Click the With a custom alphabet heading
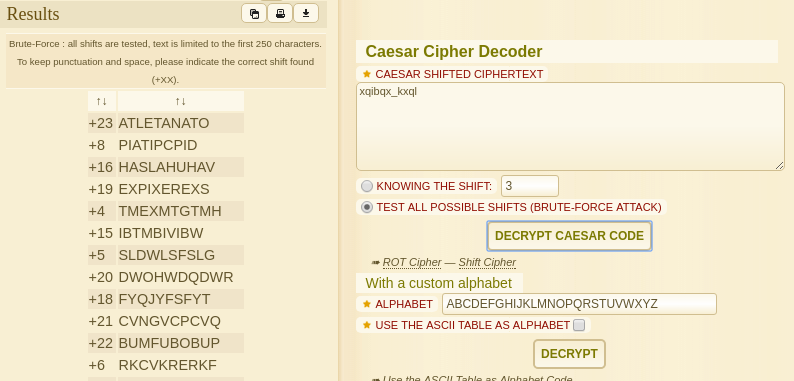Screen dimensions: 794x381 [x=439, y=283]
